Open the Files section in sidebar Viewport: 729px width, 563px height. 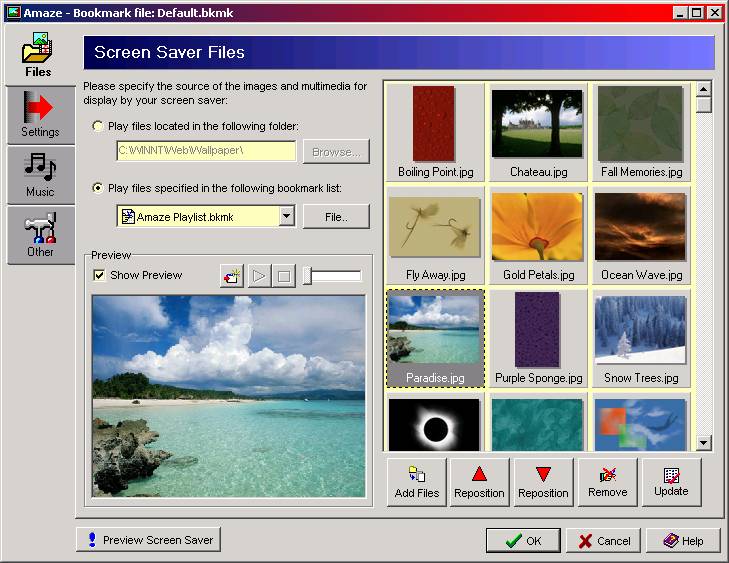[38, 56]
